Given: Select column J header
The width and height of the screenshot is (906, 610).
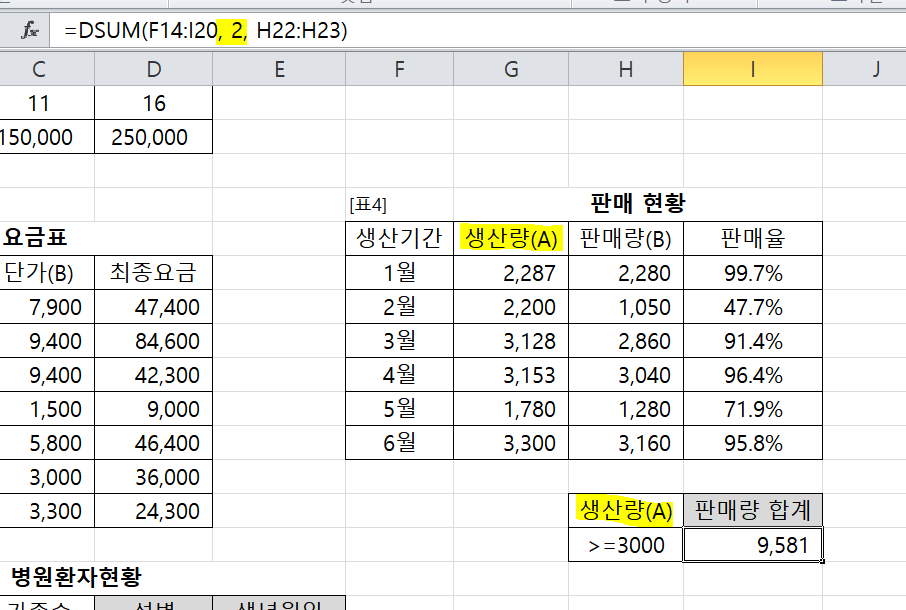Looking at the screenshot, I should pos(875,69).
